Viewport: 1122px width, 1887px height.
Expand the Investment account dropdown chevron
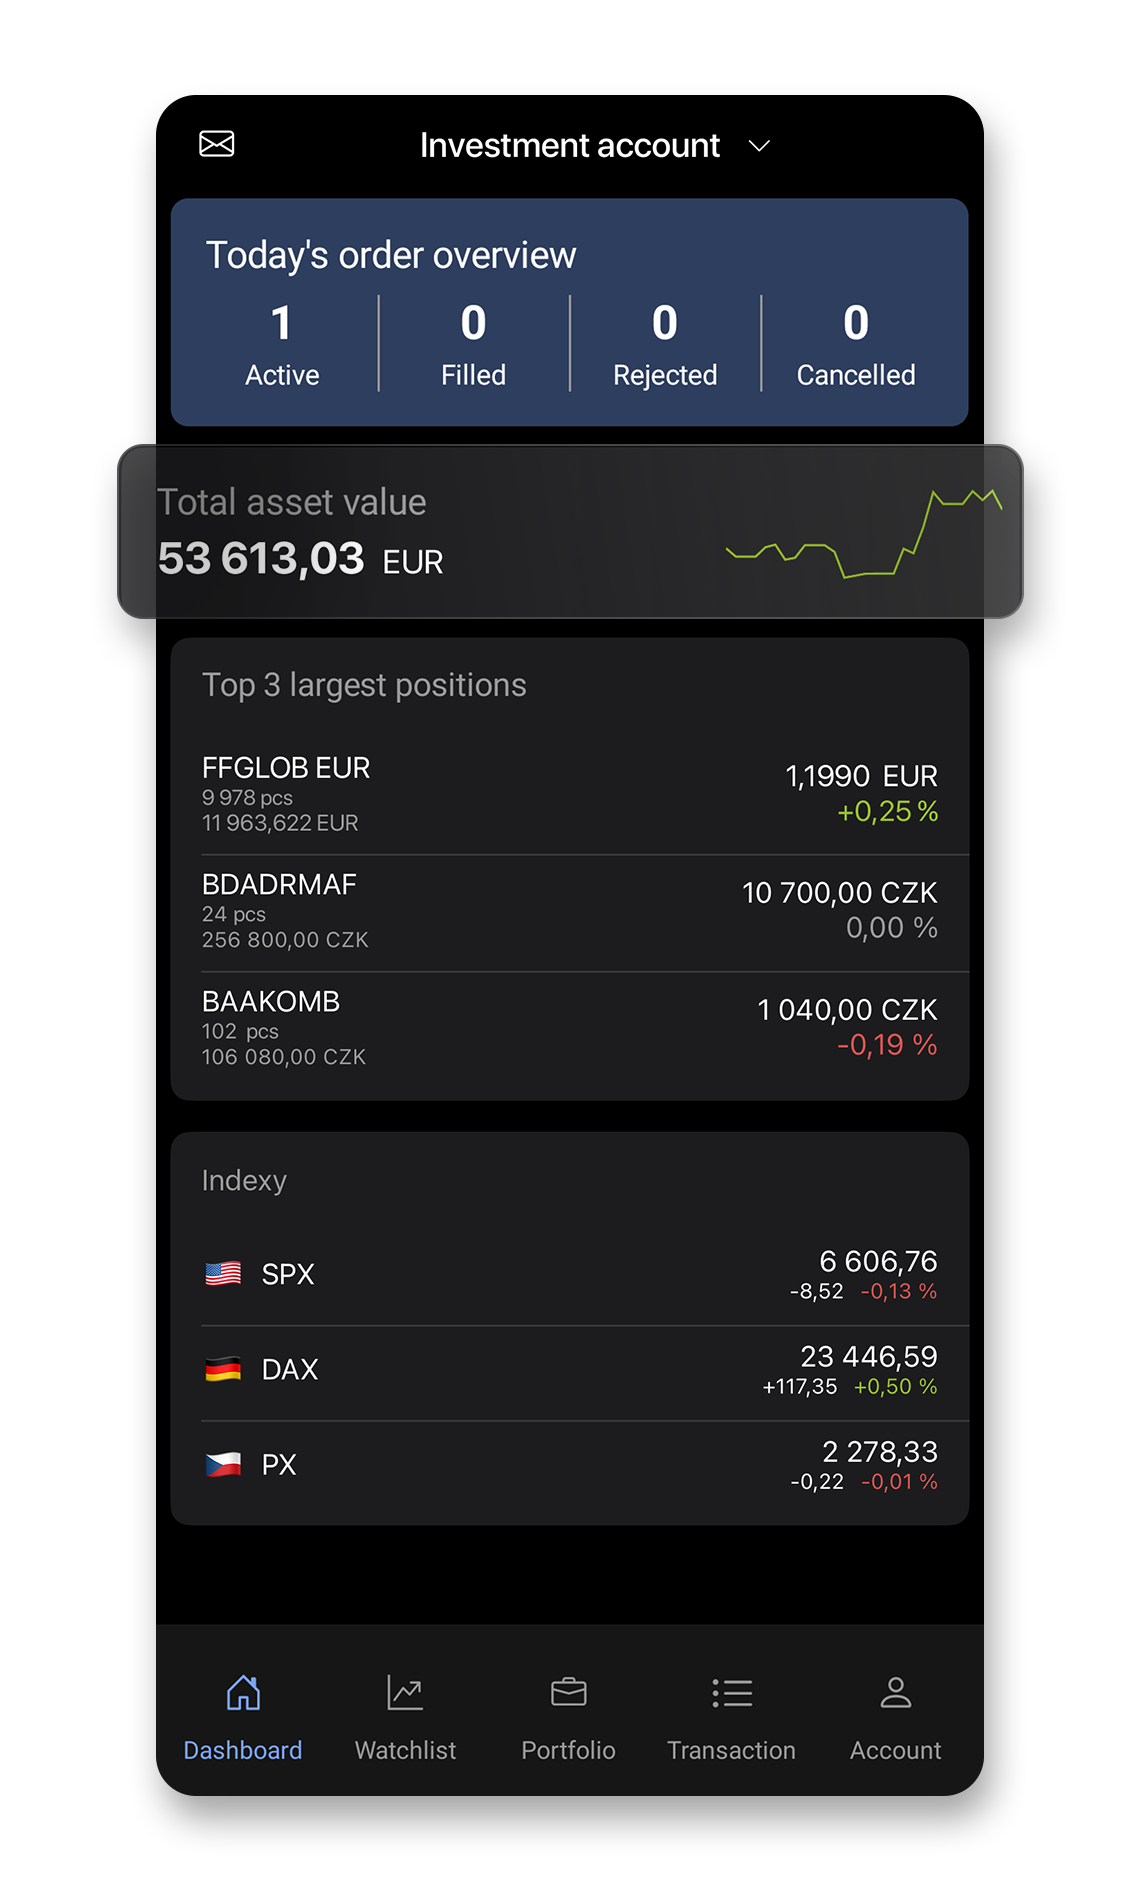pos(760,146)
